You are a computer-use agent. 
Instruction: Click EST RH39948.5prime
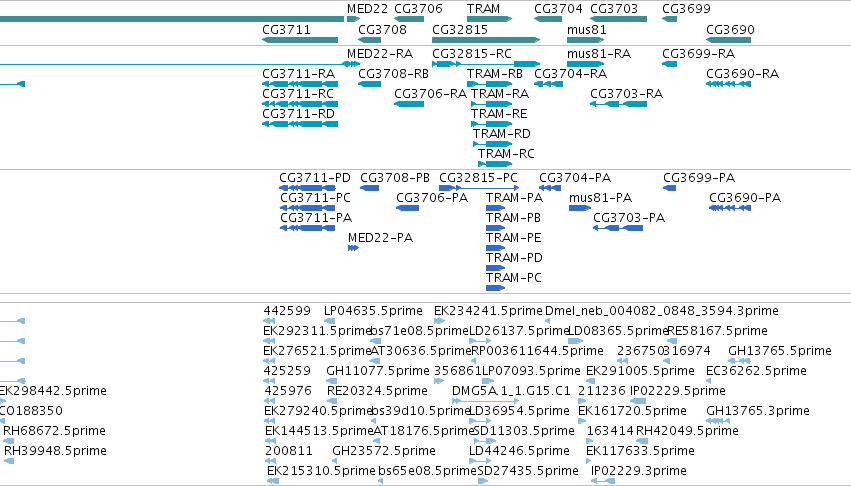55,451
